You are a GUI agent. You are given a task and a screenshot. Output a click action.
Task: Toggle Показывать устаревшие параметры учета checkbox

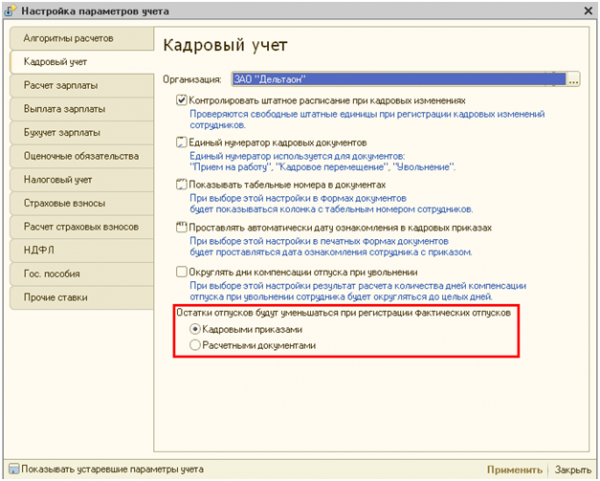[x=13, y=468]
